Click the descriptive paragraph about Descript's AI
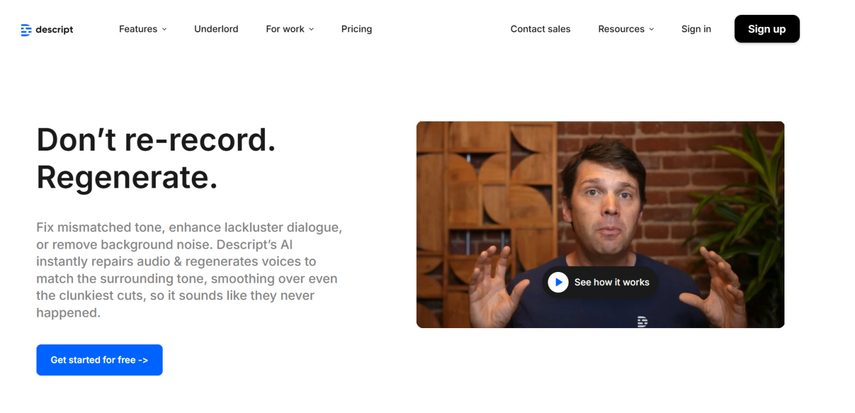The width and height of the screenshot is (855, 413). click(x=189, y=270)
